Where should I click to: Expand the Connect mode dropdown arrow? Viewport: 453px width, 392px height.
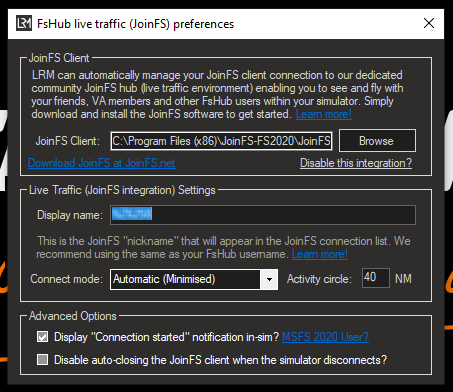click(x=269, y=279)
